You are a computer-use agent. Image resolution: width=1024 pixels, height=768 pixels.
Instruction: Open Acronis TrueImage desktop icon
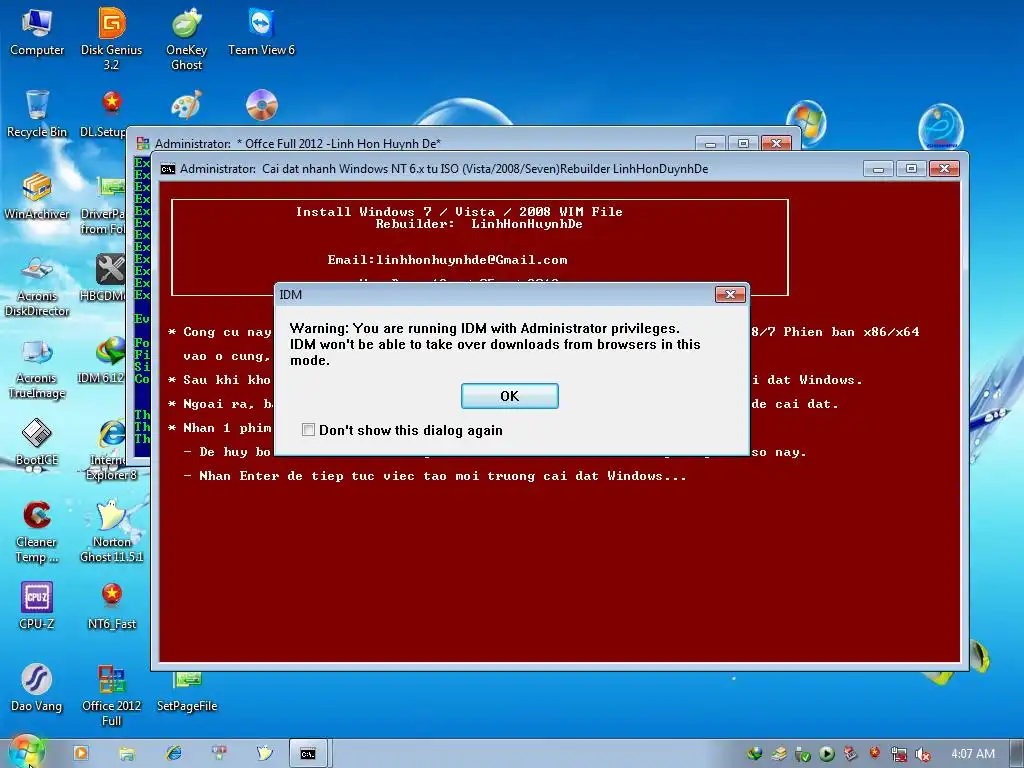(x=37, y=368)
